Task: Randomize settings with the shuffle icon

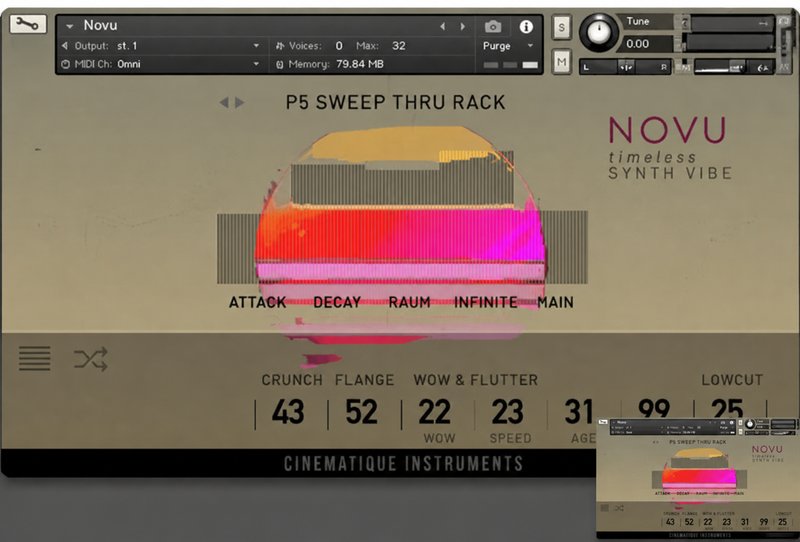Action: (91, 359)
